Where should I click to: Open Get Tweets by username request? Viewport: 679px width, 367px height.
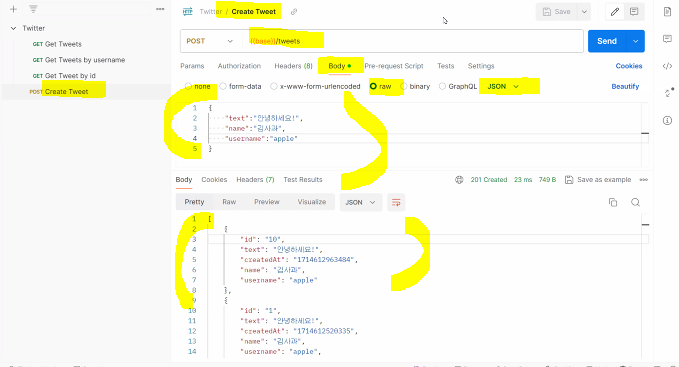[85, 60]
